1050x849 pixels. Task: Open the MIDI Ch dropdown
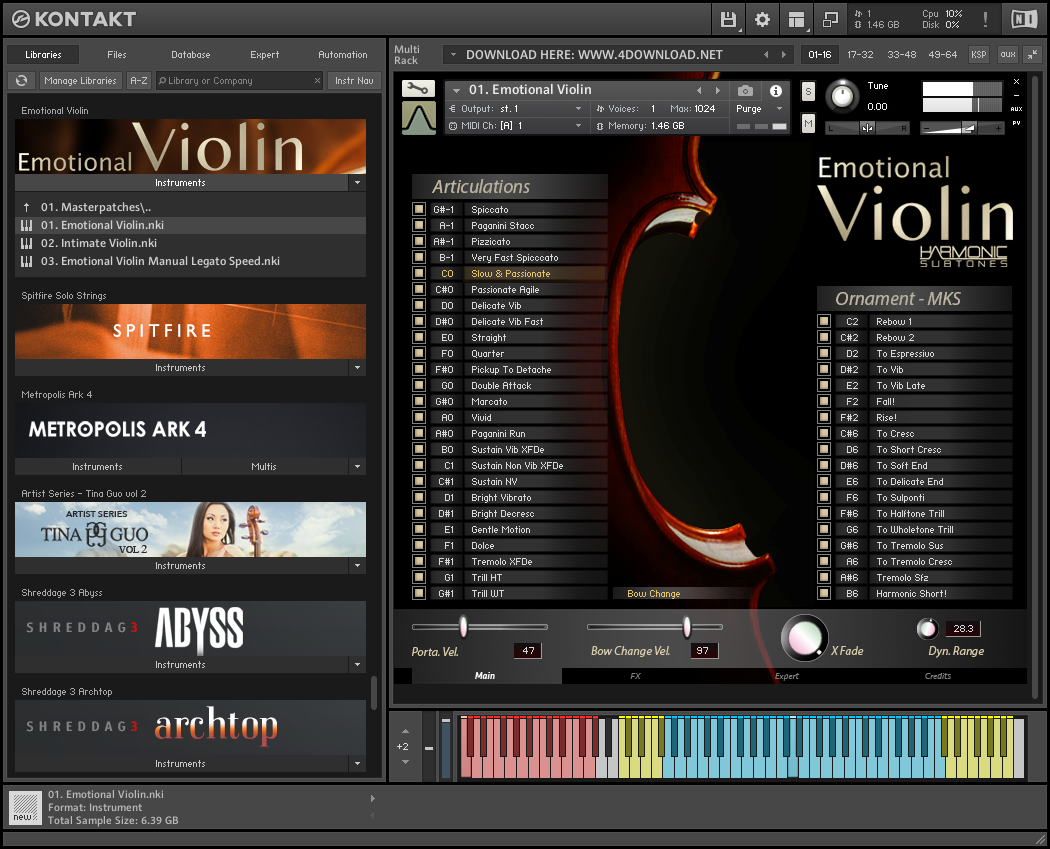pyautogui.click(x=579, y=126)
